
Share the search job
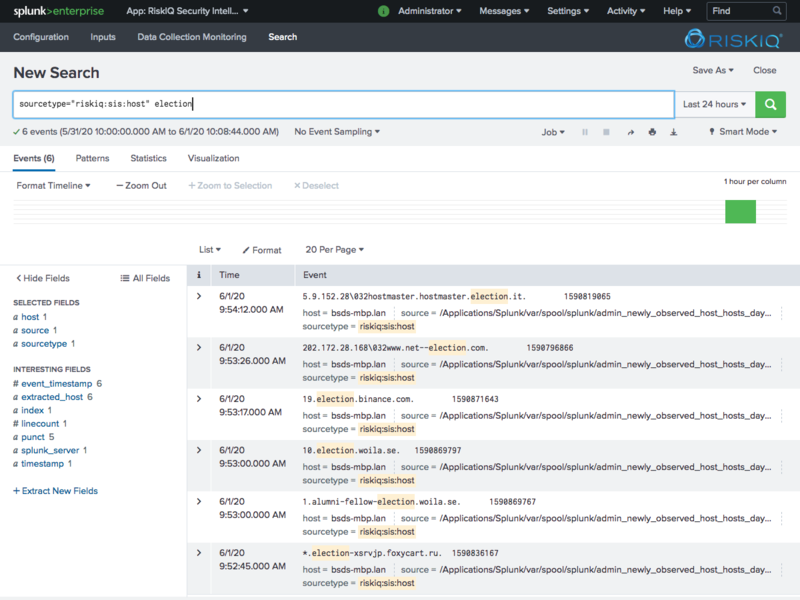(x=631, y=132)
